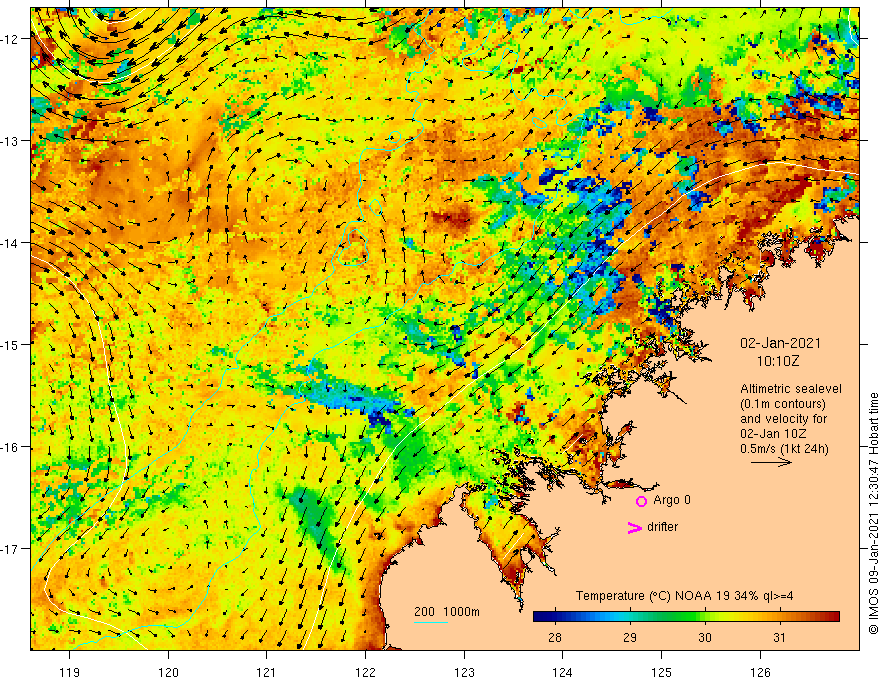Click the cyan 200 1000m contour legend line
Screen dimensions: 880x680
click(431, 622)
